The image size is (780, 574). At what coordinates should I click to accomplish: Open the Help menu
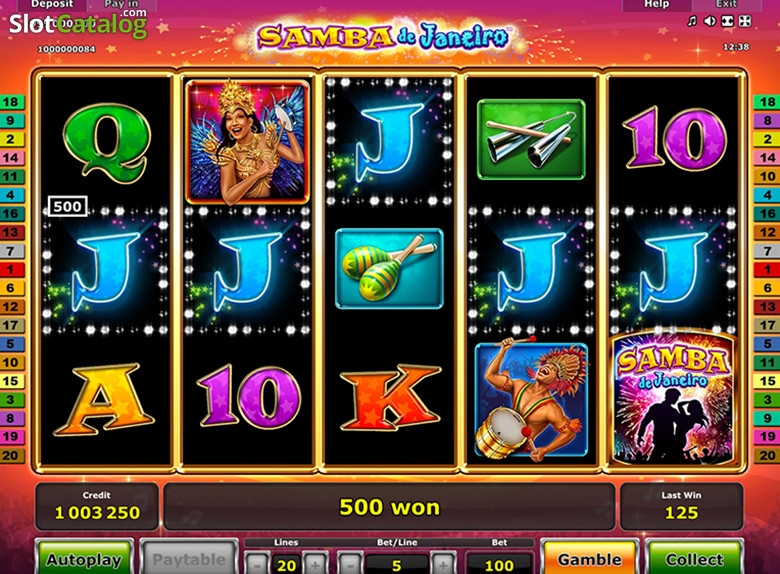(657, 4)
